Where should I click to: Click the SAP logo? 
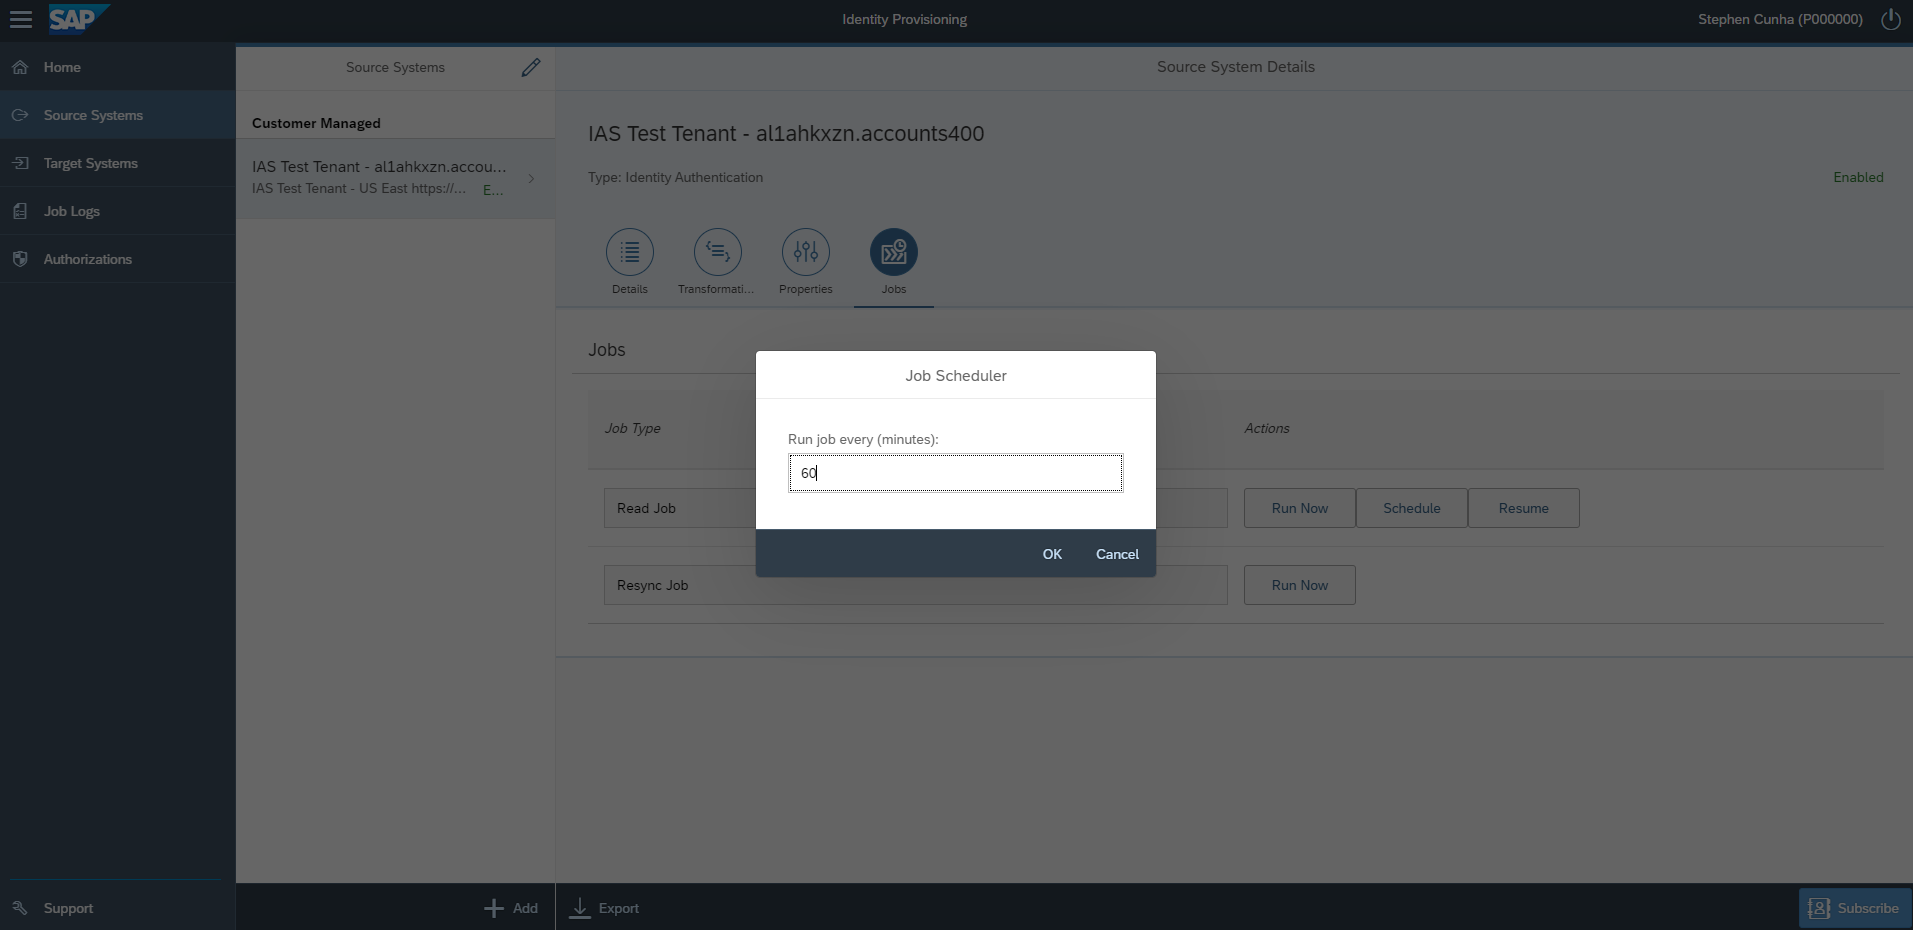coord(78,19)
